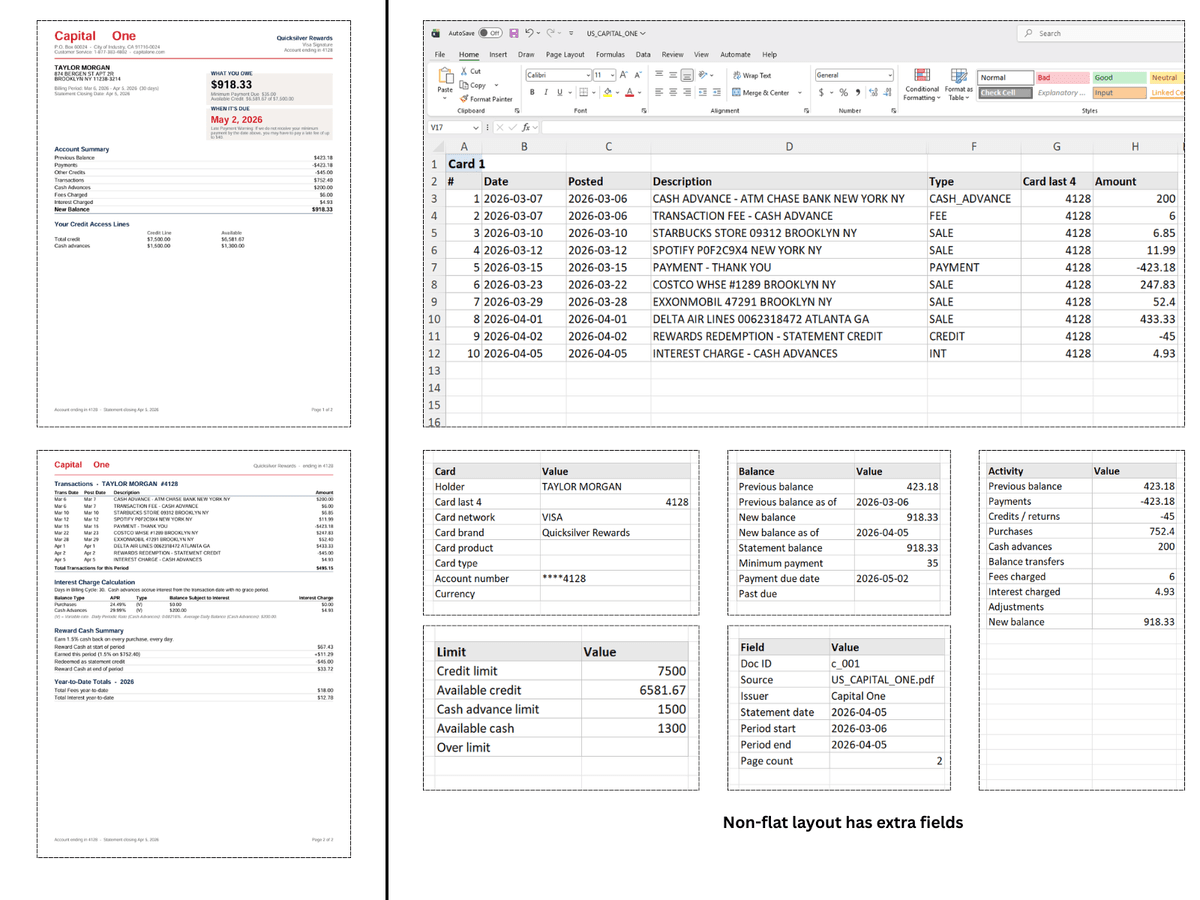Click the Comma Style icon

(x=858, y=92)
